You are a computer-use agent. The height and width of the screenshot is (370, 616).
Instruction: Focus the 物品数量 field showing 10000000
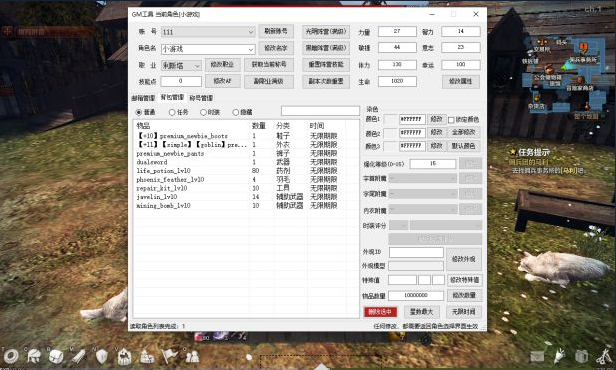tap(416, 295)
